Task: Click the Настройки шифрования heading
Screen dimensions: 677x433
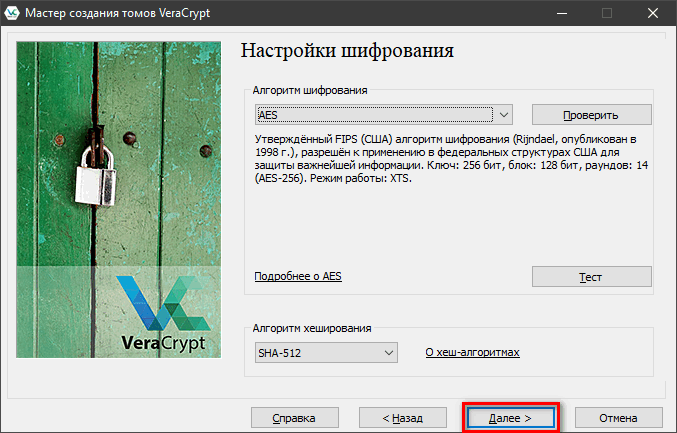Action: pos(348,50)
